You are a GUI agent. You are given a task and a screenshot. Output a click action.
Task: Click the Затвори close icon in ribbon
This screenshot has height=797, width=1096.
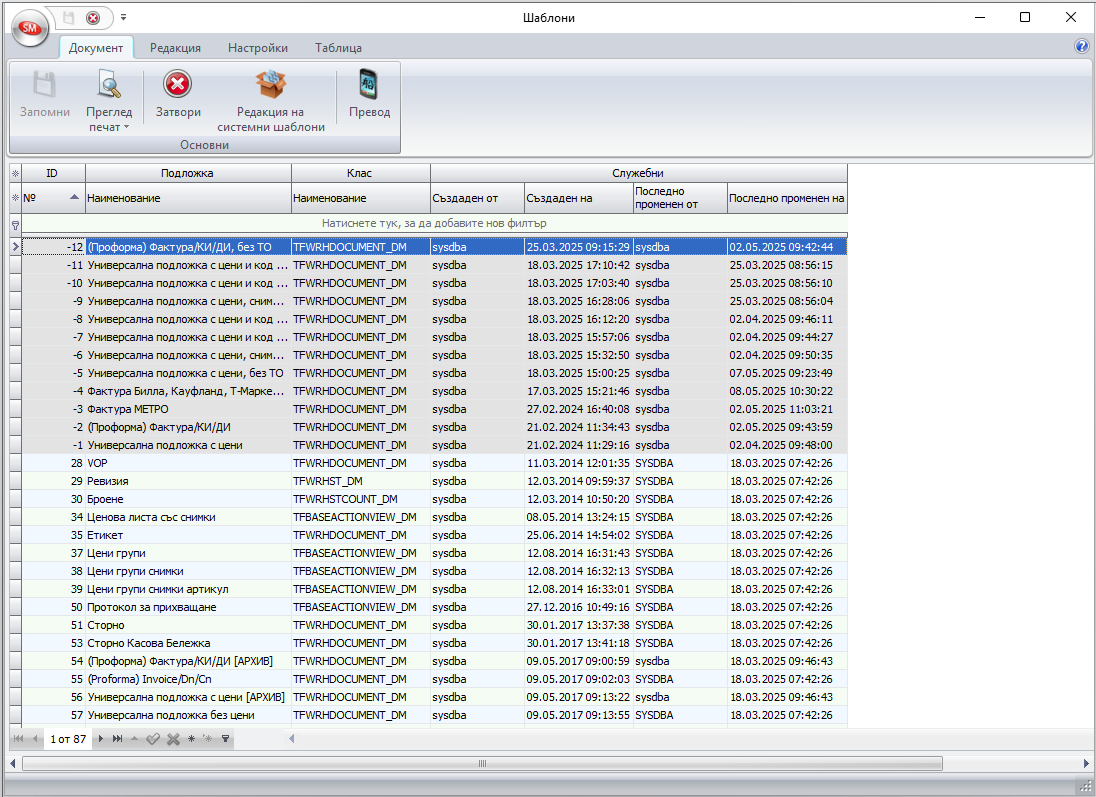[x=178, y=85]
